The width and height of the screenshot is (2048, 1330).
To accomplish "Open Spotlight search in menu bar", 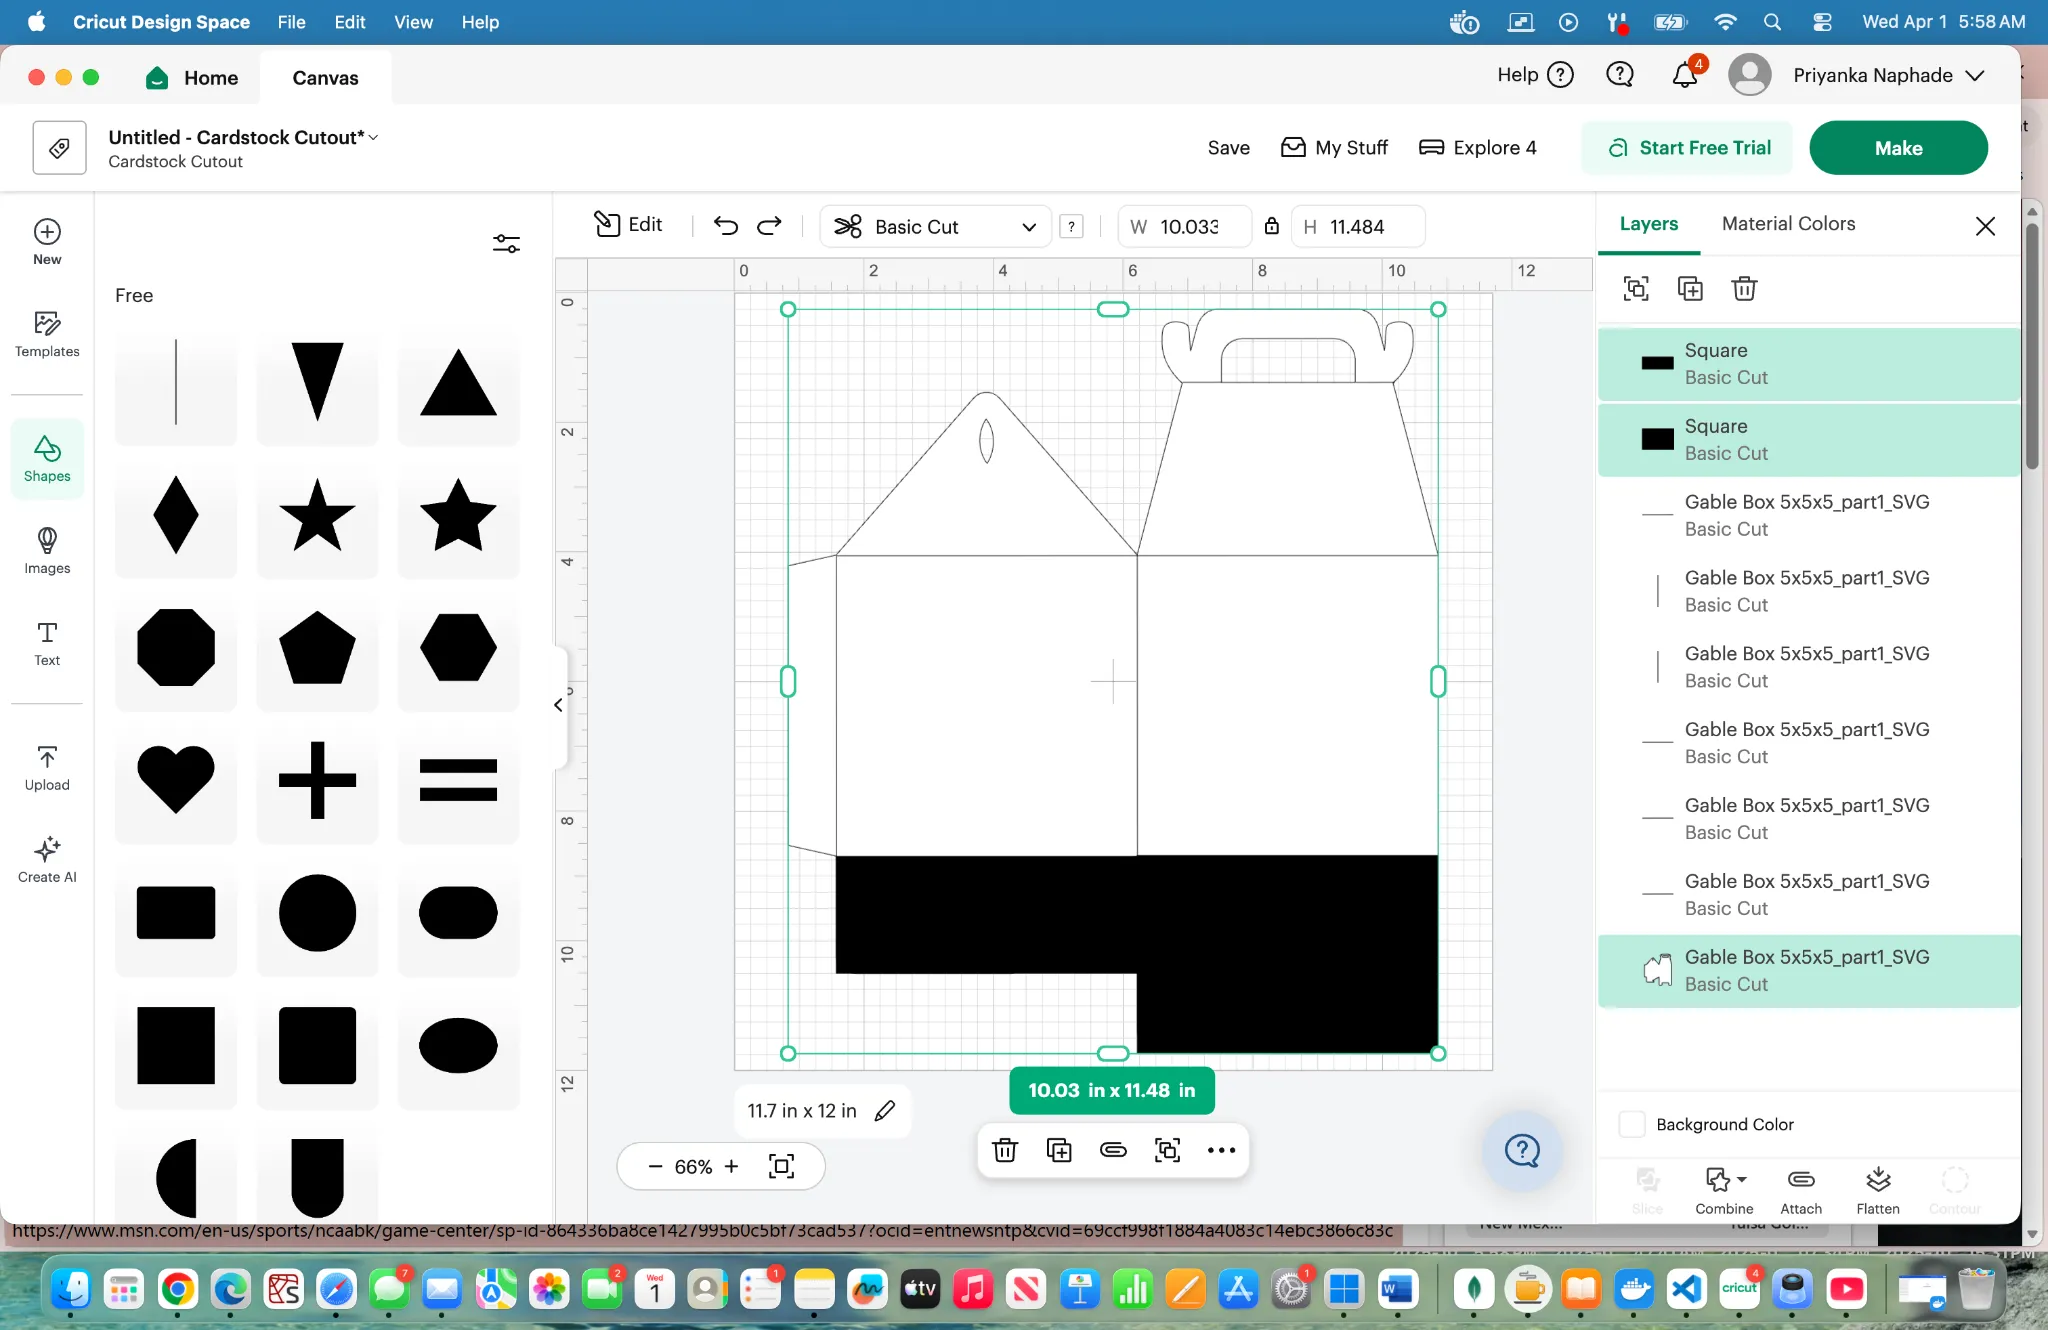I will coord(1772,22).
